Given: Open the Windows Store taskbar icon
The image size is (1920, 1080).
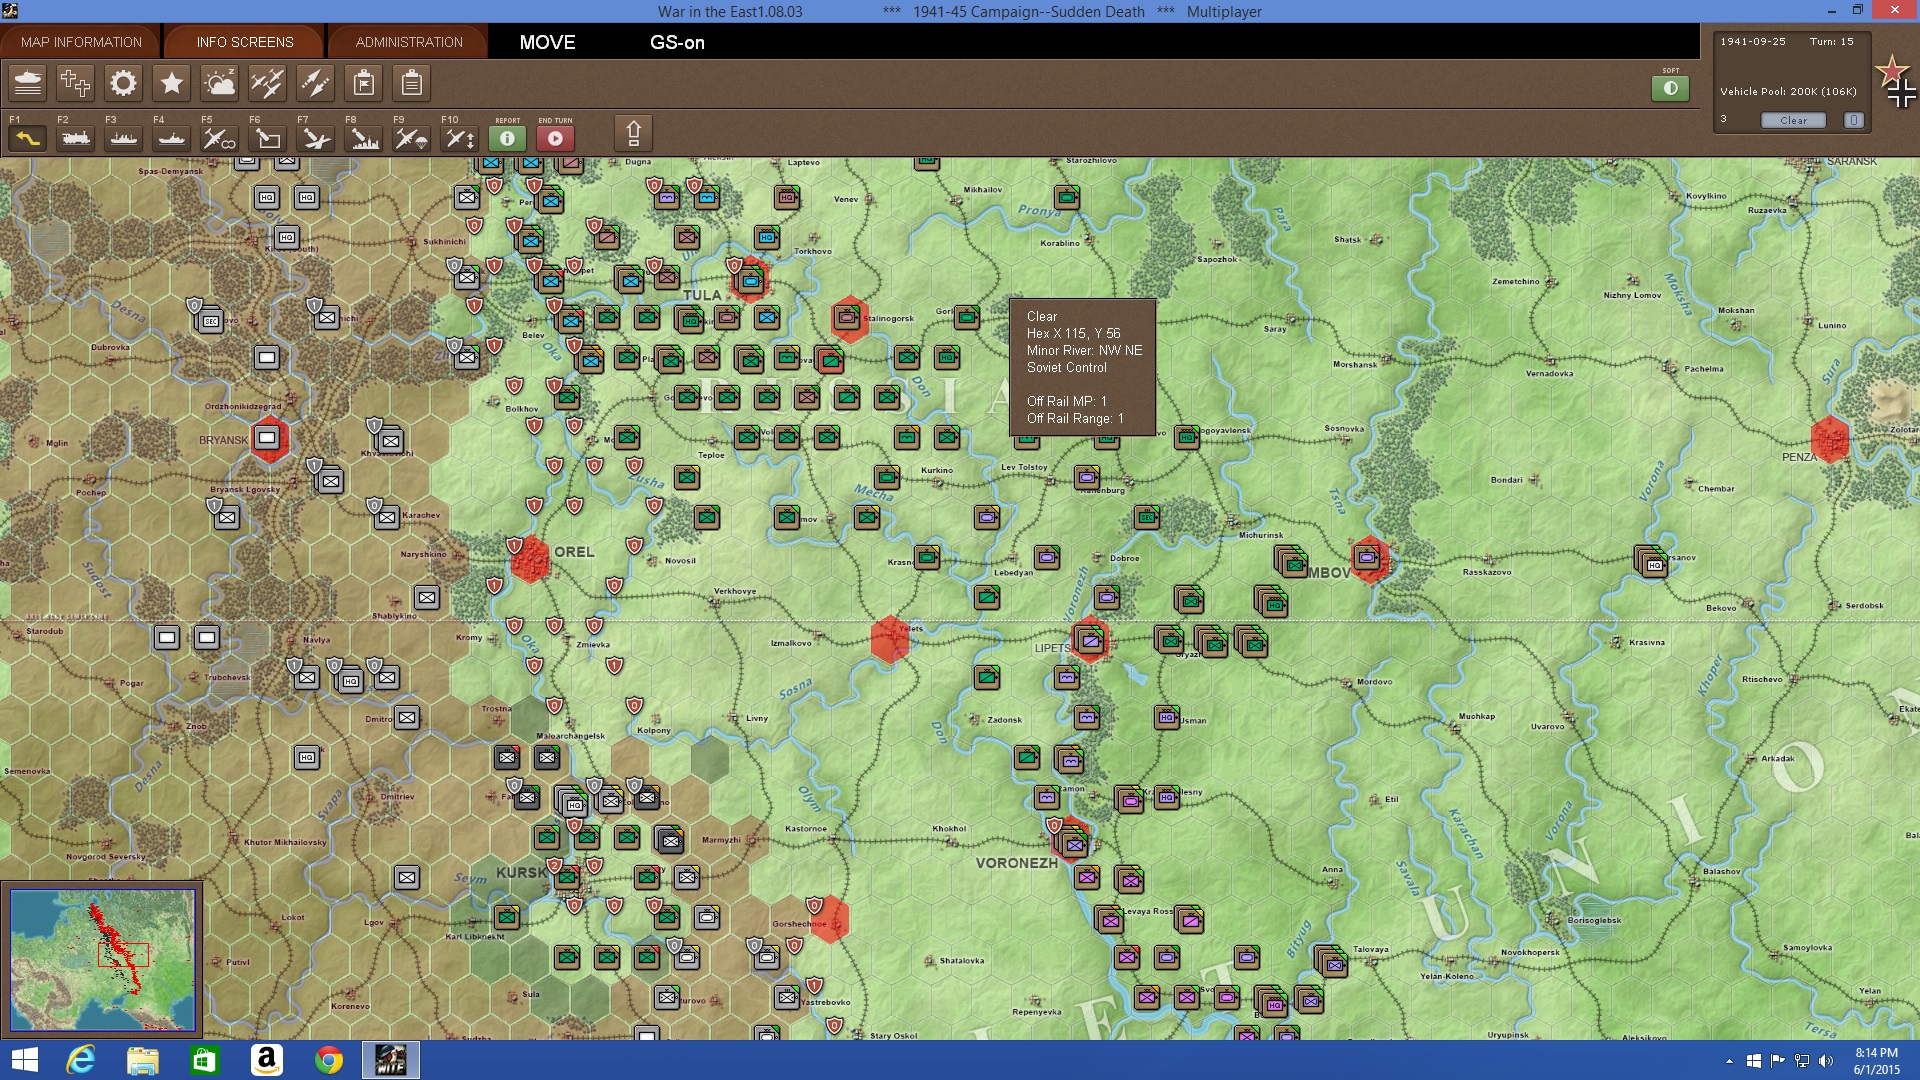Looking at the screenshot, I should (x=204, y=1060).
